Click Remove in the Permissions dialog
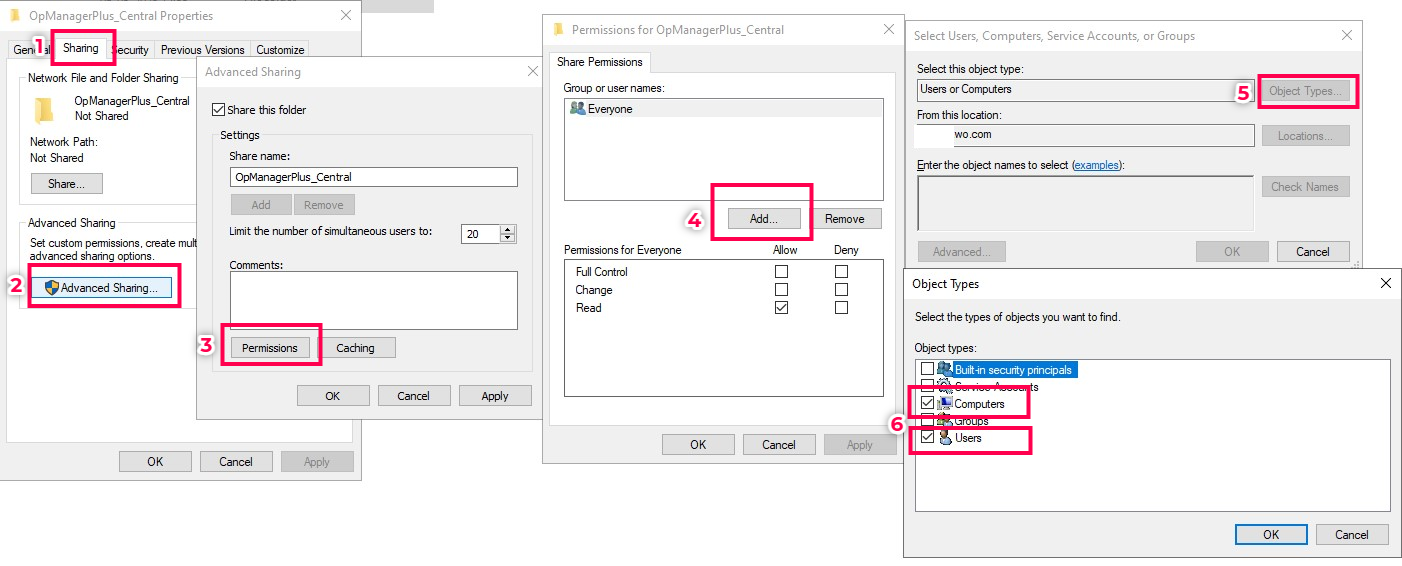This screenshot has width=1402, height=566. [x=845, y=218]
